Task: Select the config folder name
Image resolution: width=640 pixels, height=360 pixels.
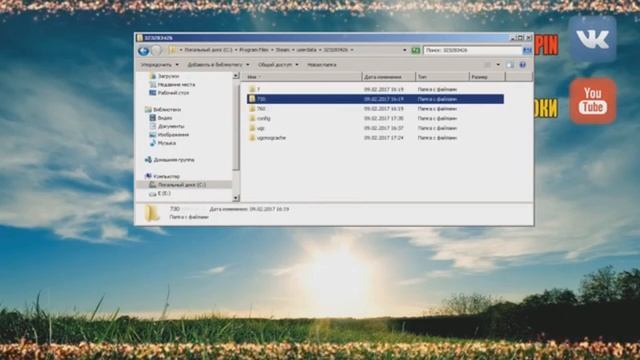Action: click(x=264, y=118)
